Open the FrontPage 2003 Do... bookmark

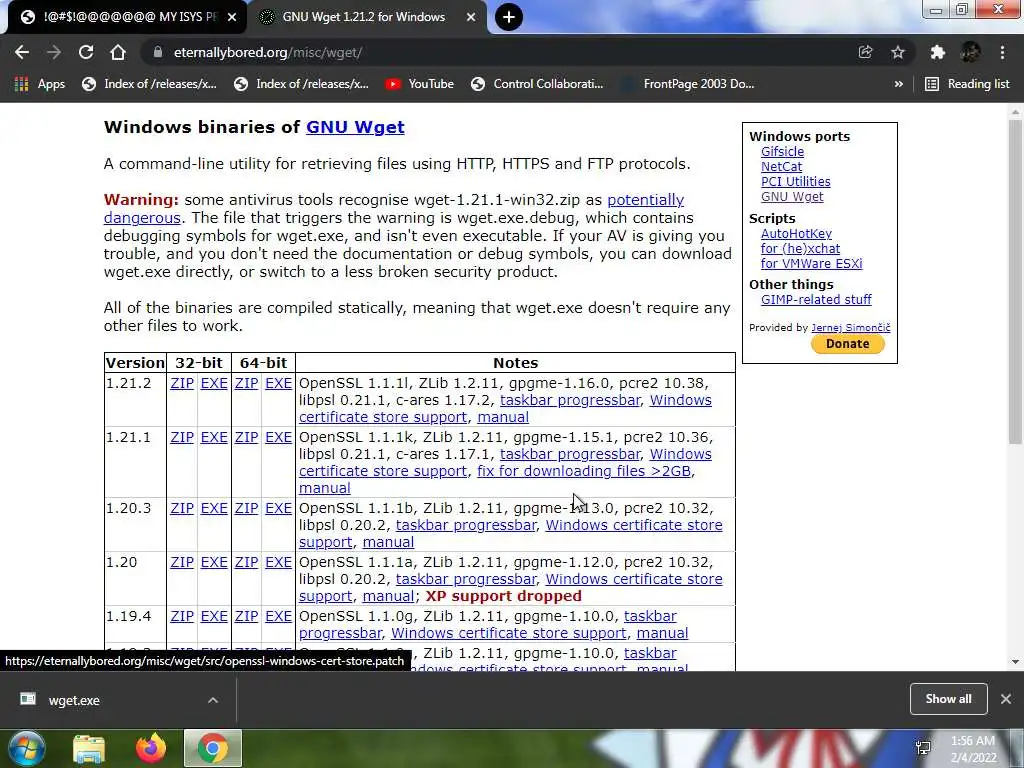point(687,84)
